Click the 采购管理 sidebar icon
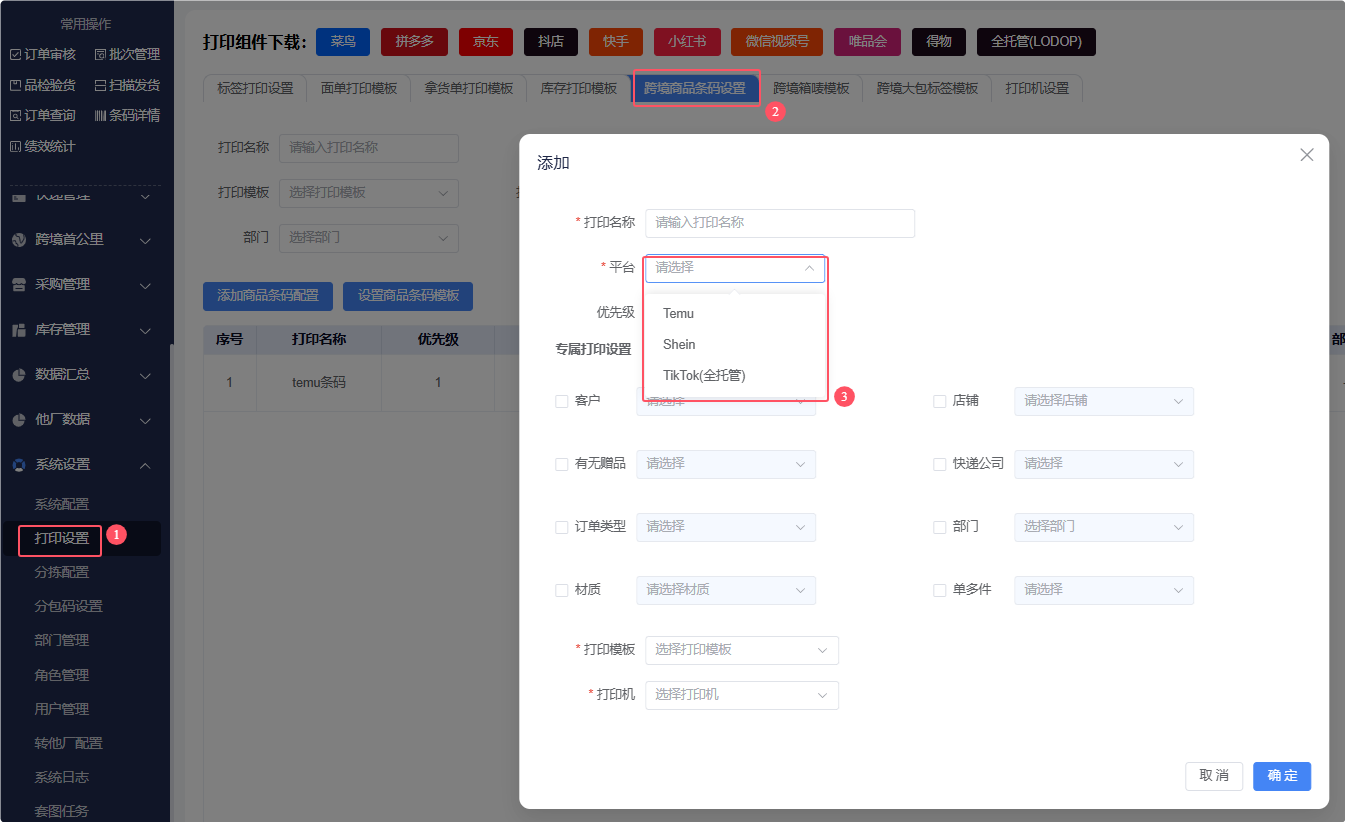 (18, 285)
